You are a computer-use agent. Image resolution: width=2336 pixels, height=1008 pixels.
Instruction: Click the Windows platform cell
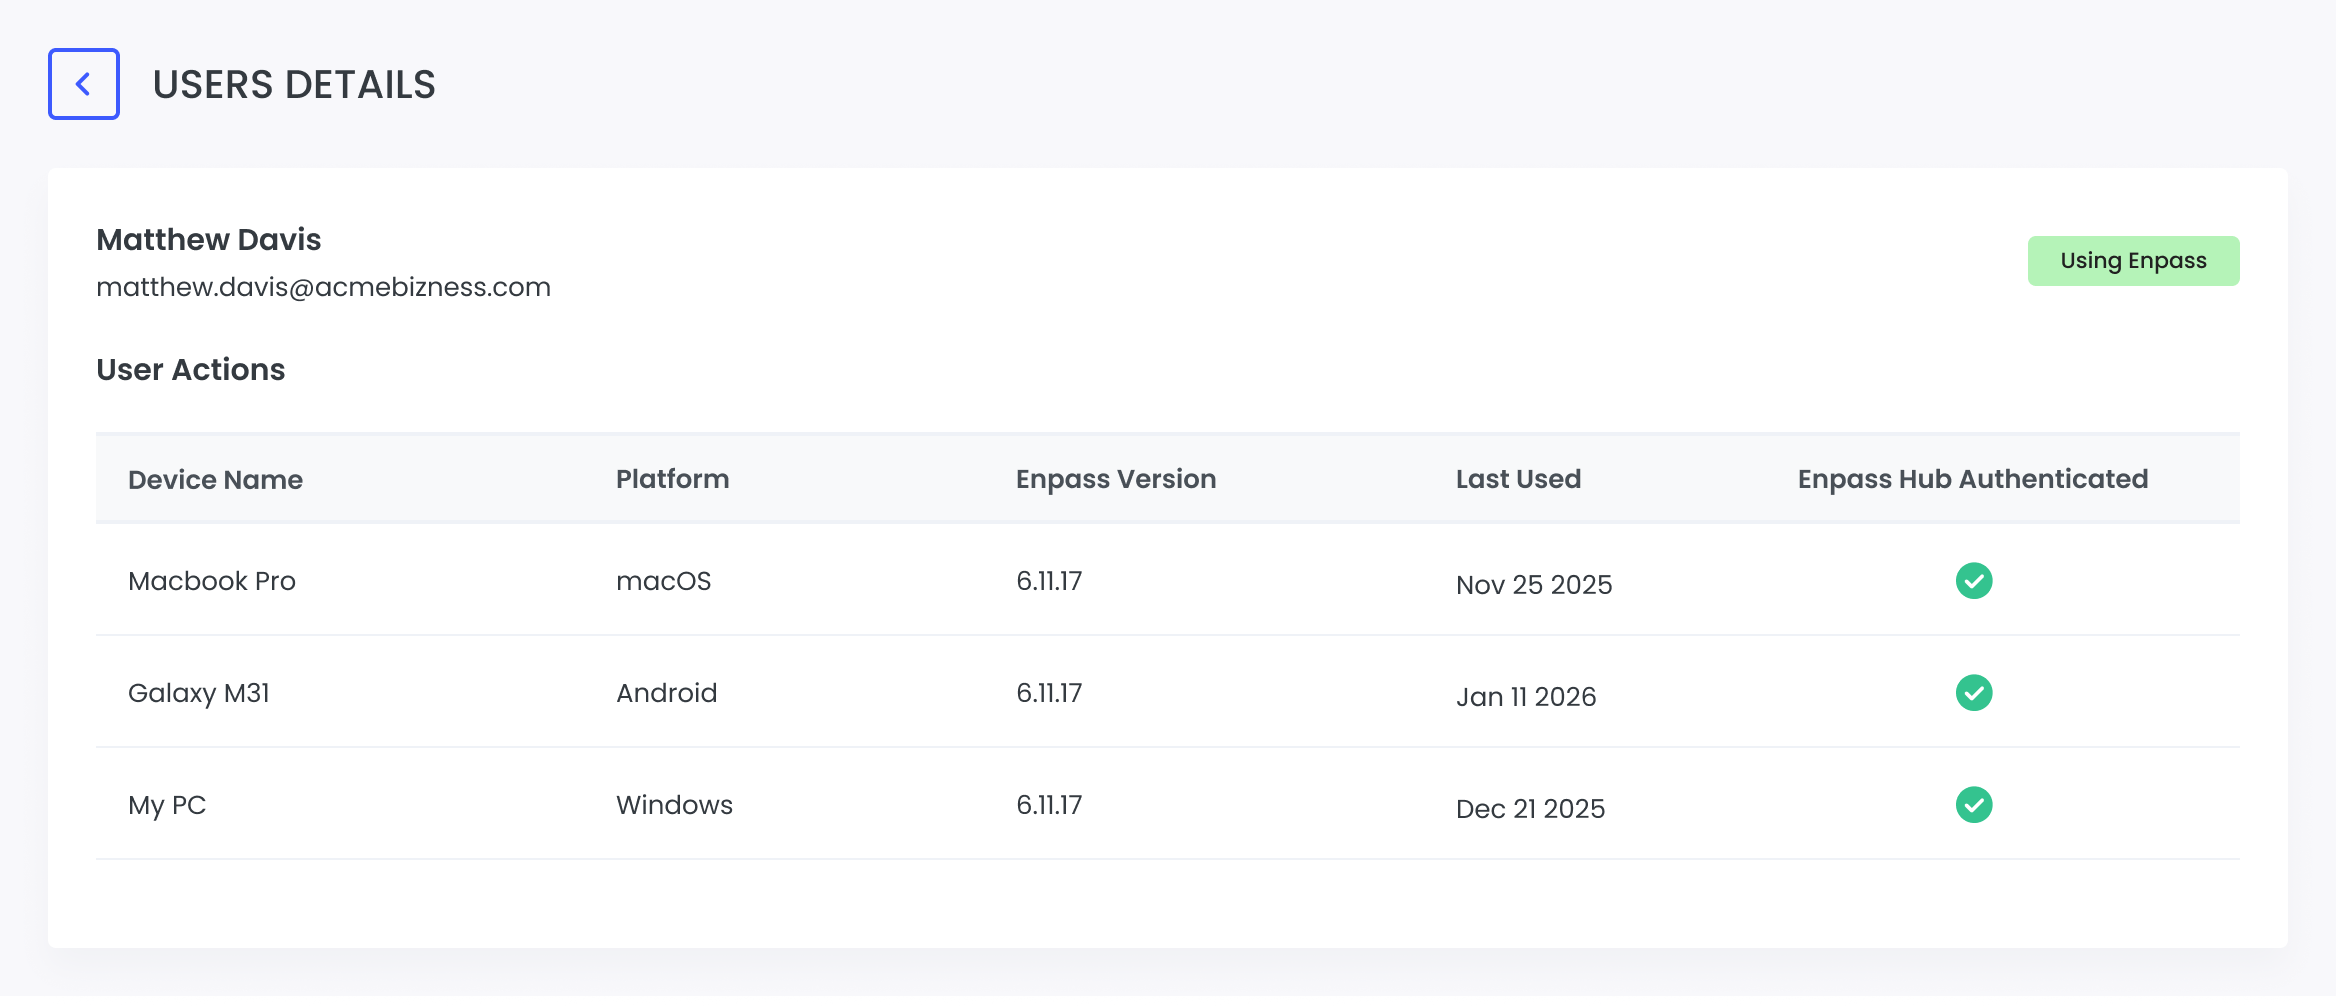click(674, 805)
